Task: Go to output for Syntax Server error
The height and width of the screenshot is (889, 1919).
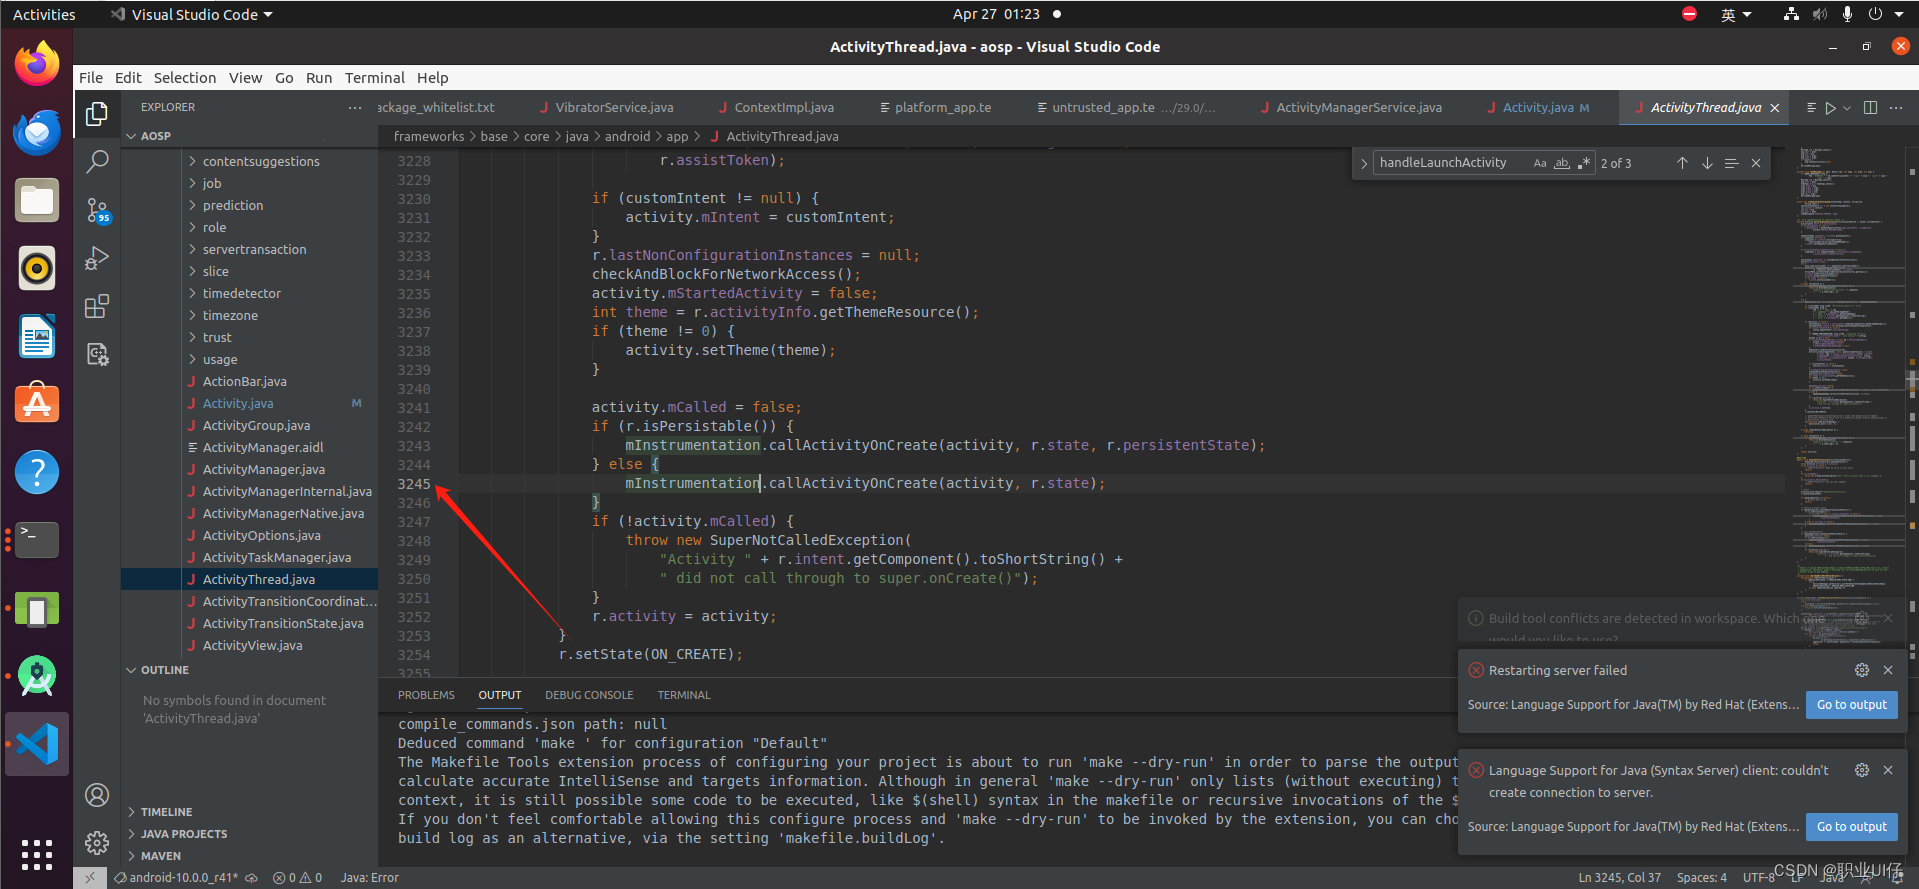Action: click(1851, 827)
